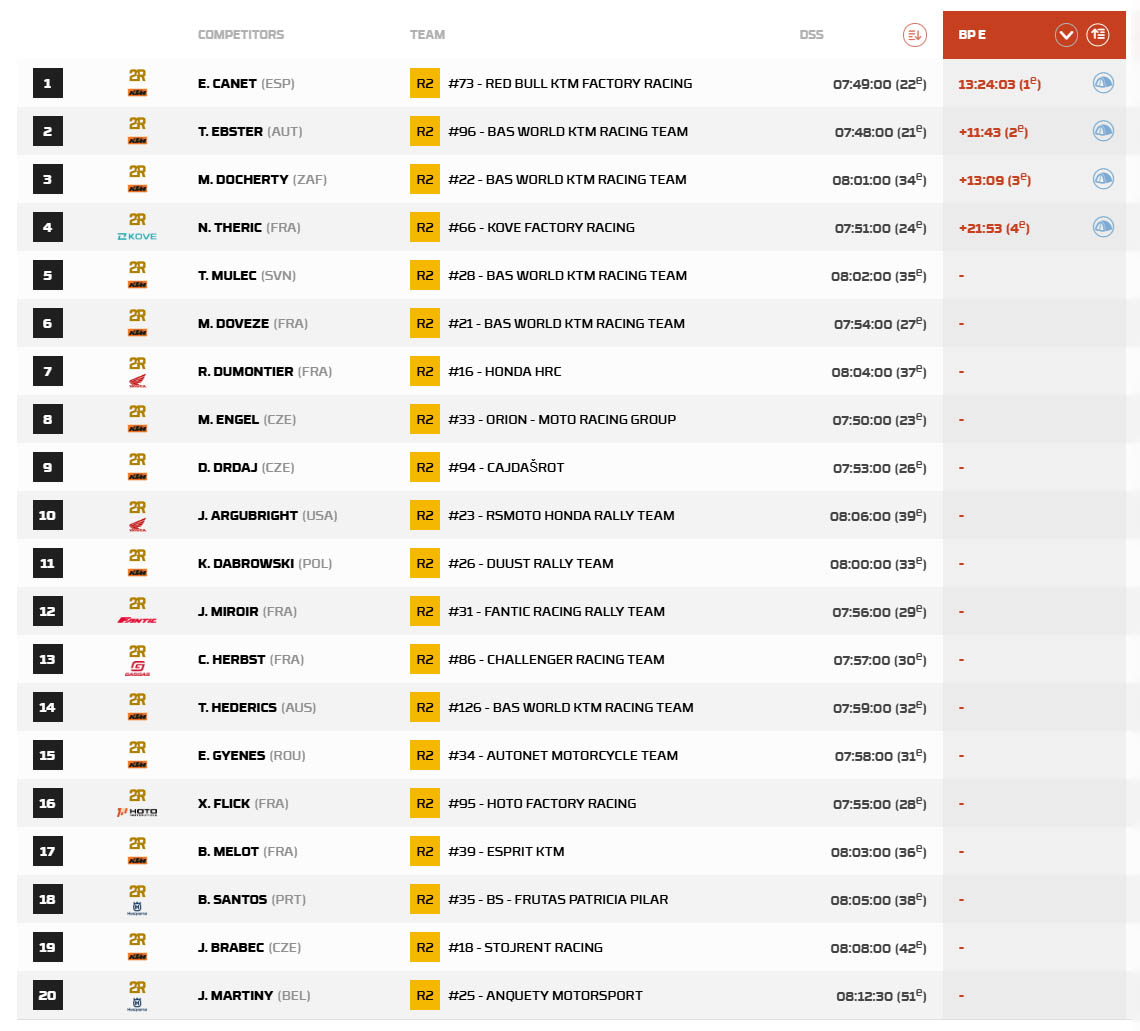Open the BP E column chevron dropdown

pyautogui.click(x=1066, y=35)
